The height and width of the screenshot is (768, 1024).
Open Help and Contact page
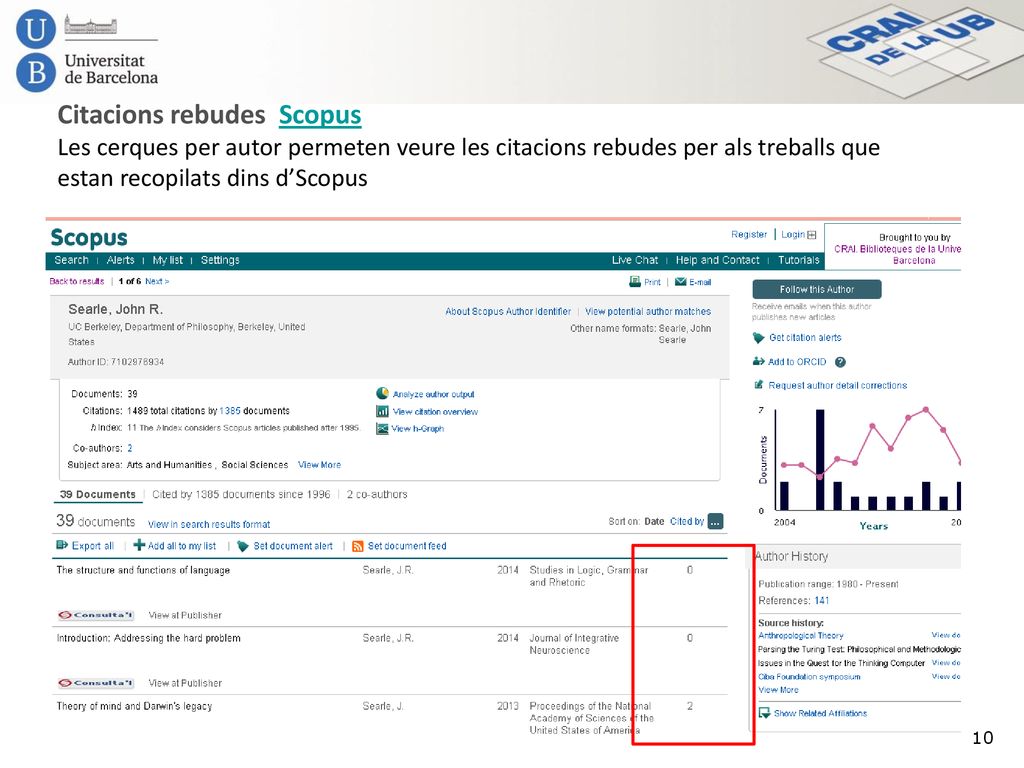click(x=717, y=260)
